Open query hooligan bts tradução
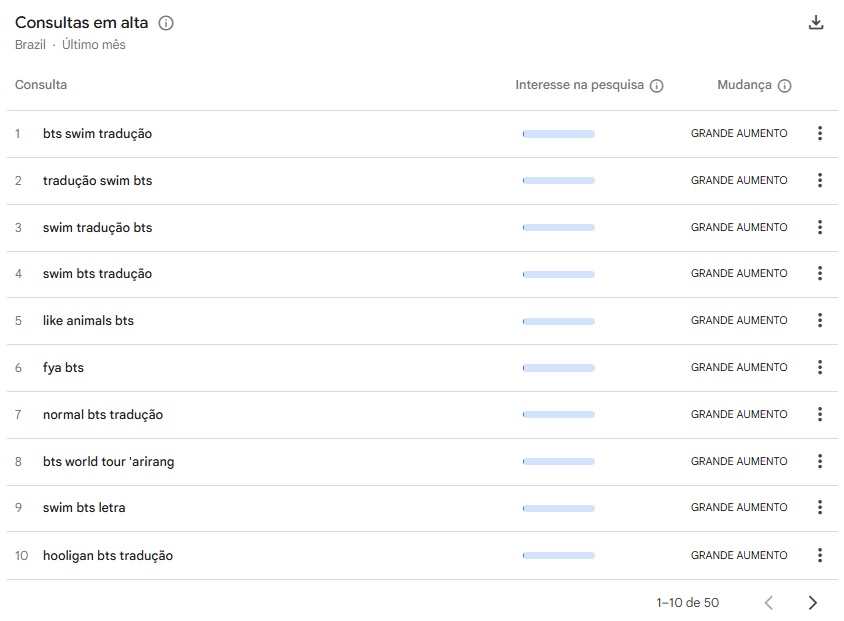 tap(108, 556)
